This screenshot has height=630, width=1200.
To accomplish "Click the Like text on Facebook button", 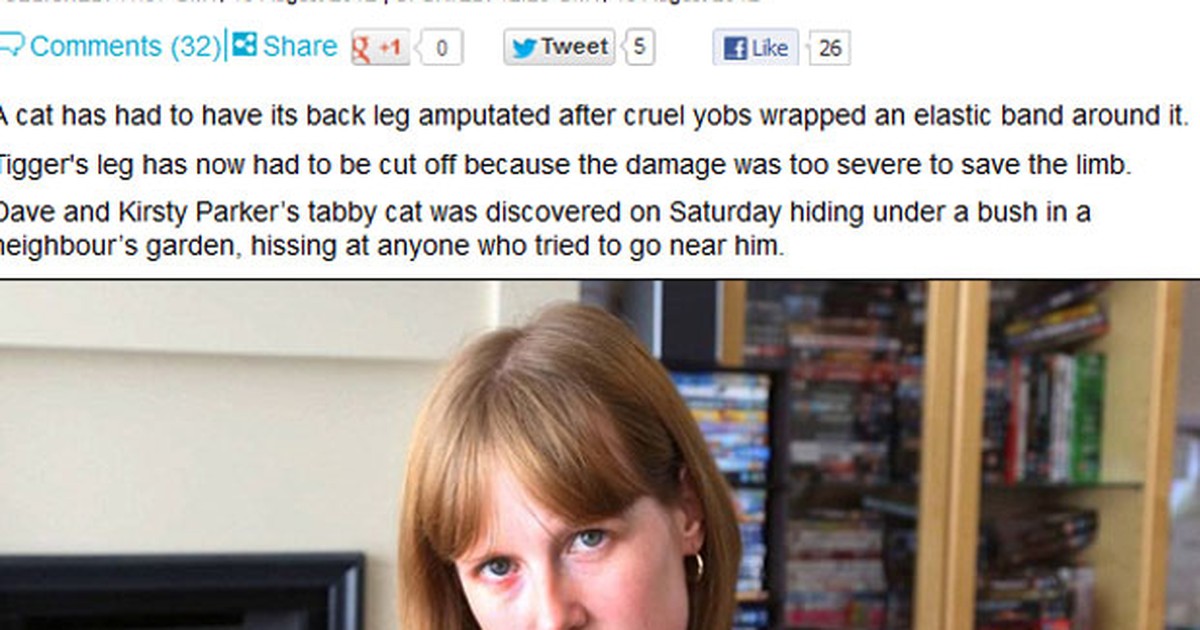I will point(769,48).
